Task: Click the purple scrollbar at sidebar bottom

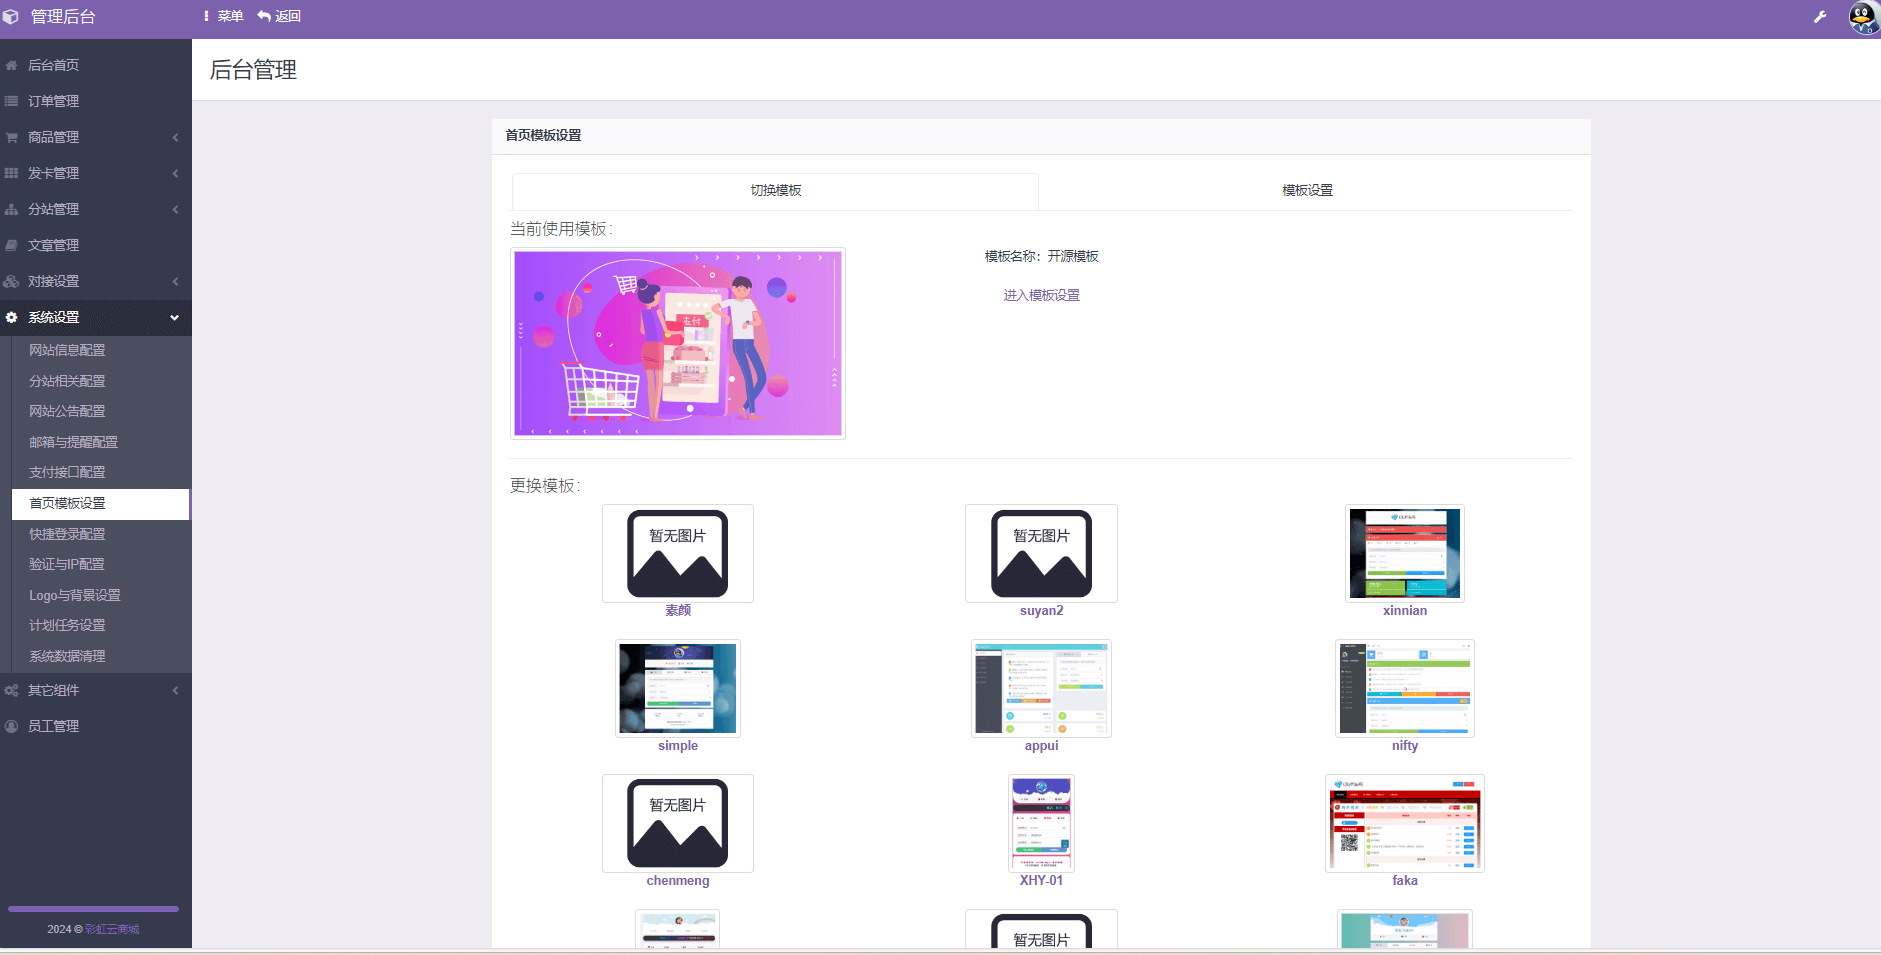Action: (x=93, y=909)
